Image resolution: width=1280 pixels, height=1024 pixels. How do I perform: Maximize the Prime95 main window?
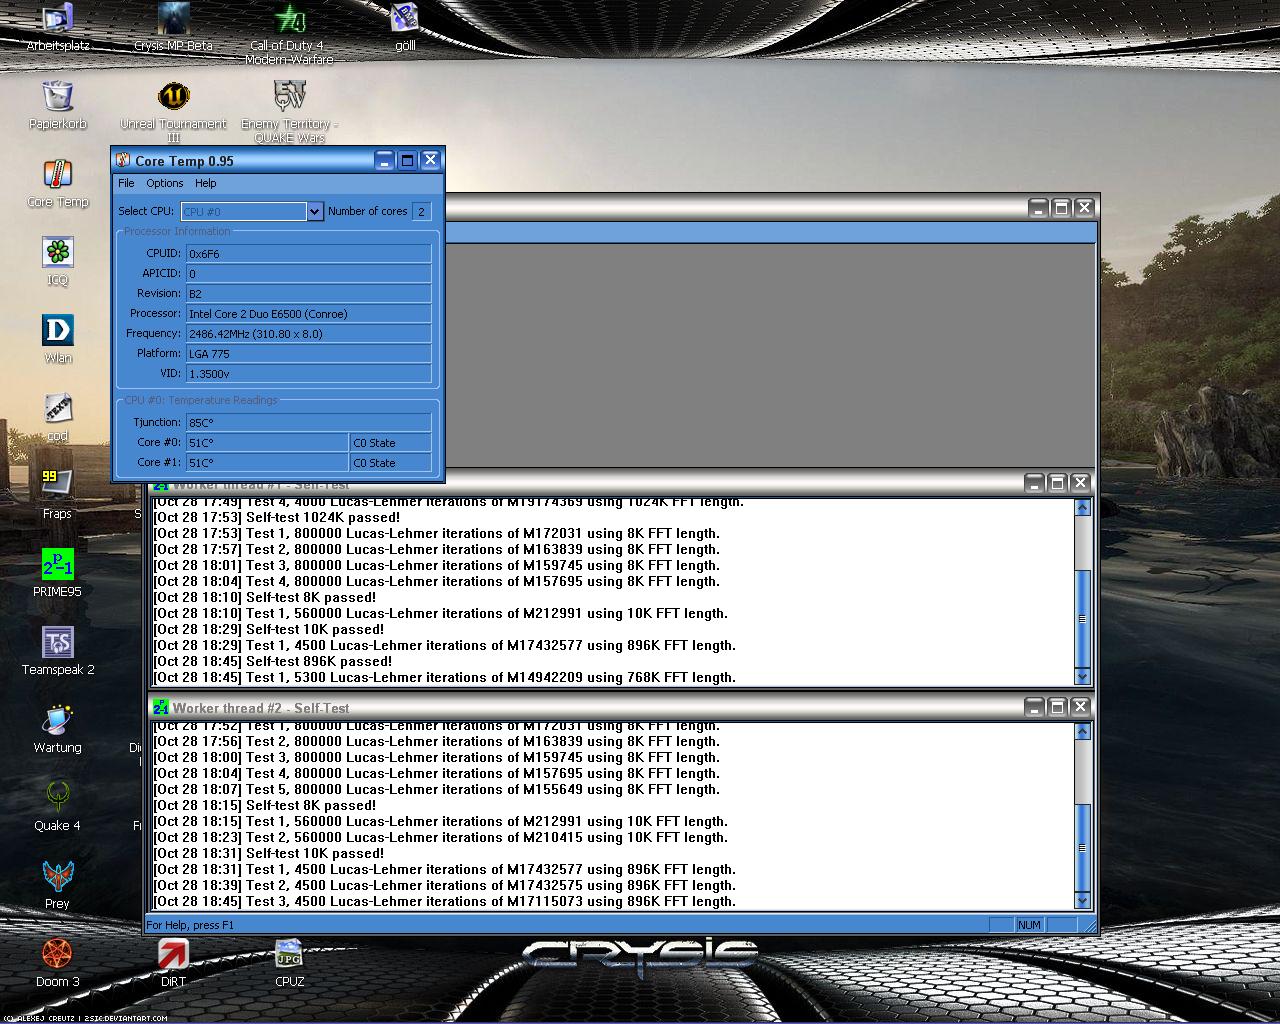(x=1061, y=208)
